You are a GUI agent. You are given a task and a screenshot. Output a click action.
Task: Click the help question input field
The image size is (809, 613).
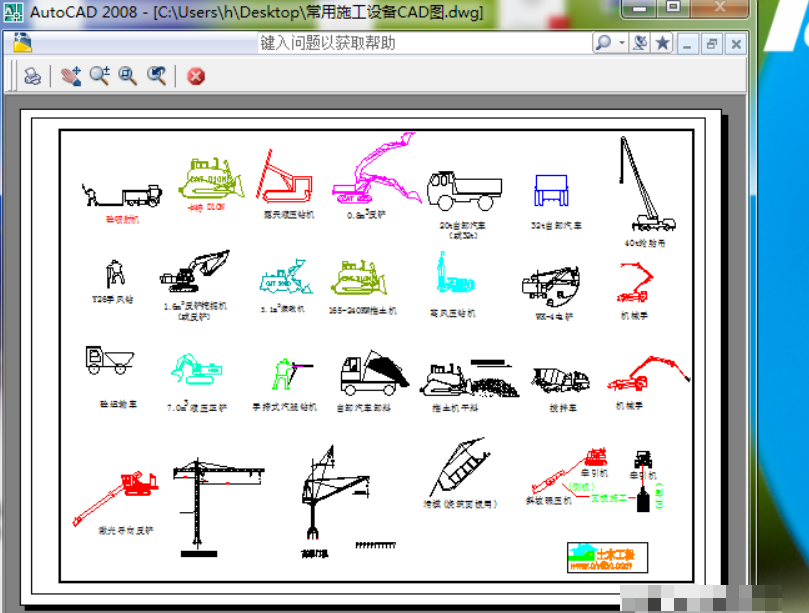[x=424, y=43]
